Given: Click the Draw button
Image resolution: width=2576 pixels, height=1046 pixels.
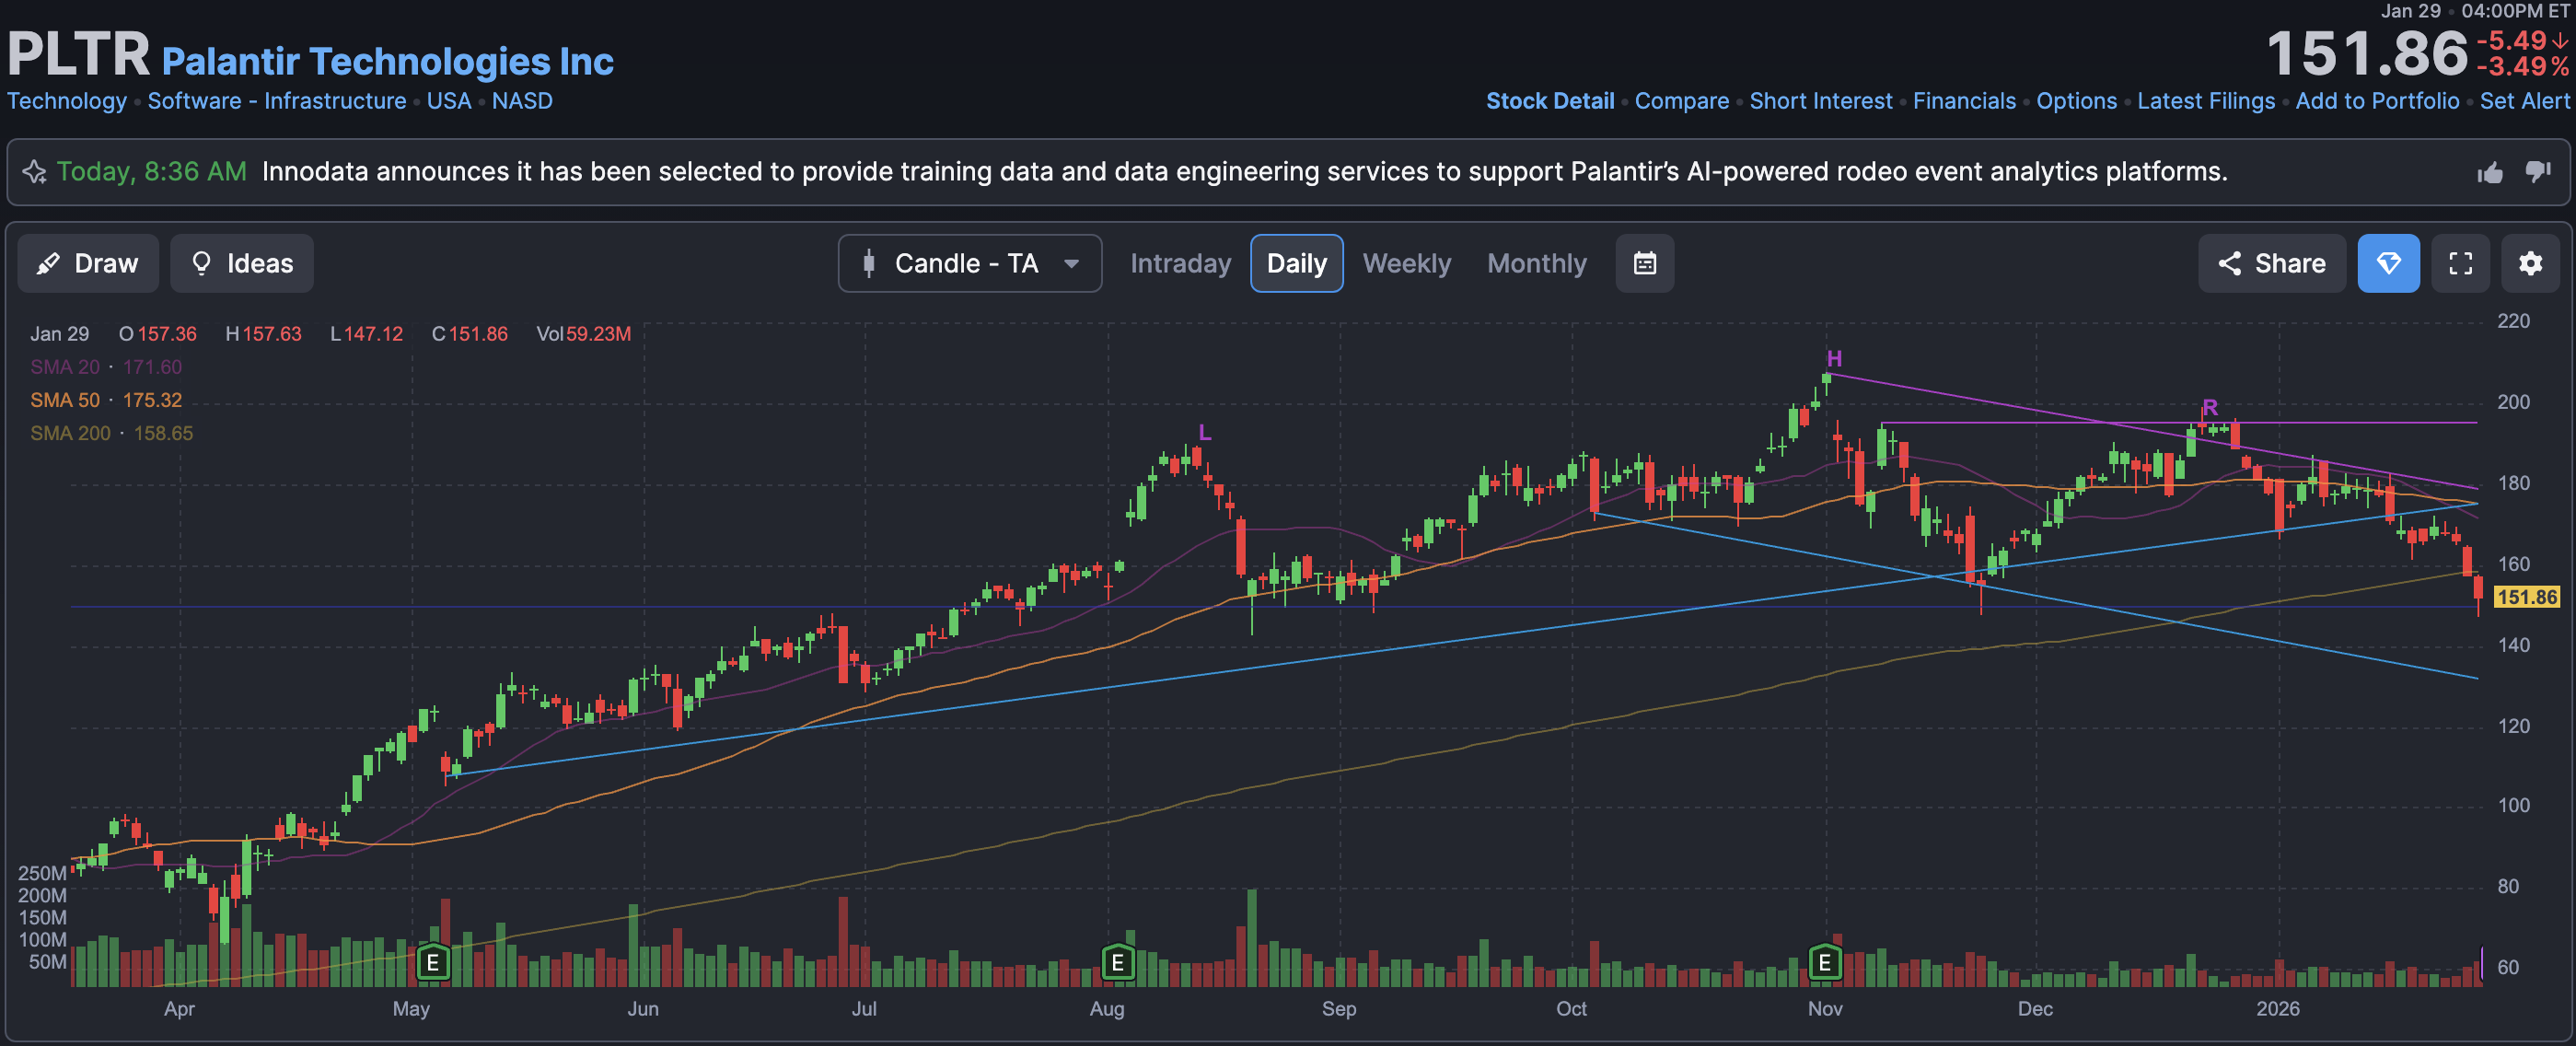Looking at the screenshot, I should [x=88, y=263].
